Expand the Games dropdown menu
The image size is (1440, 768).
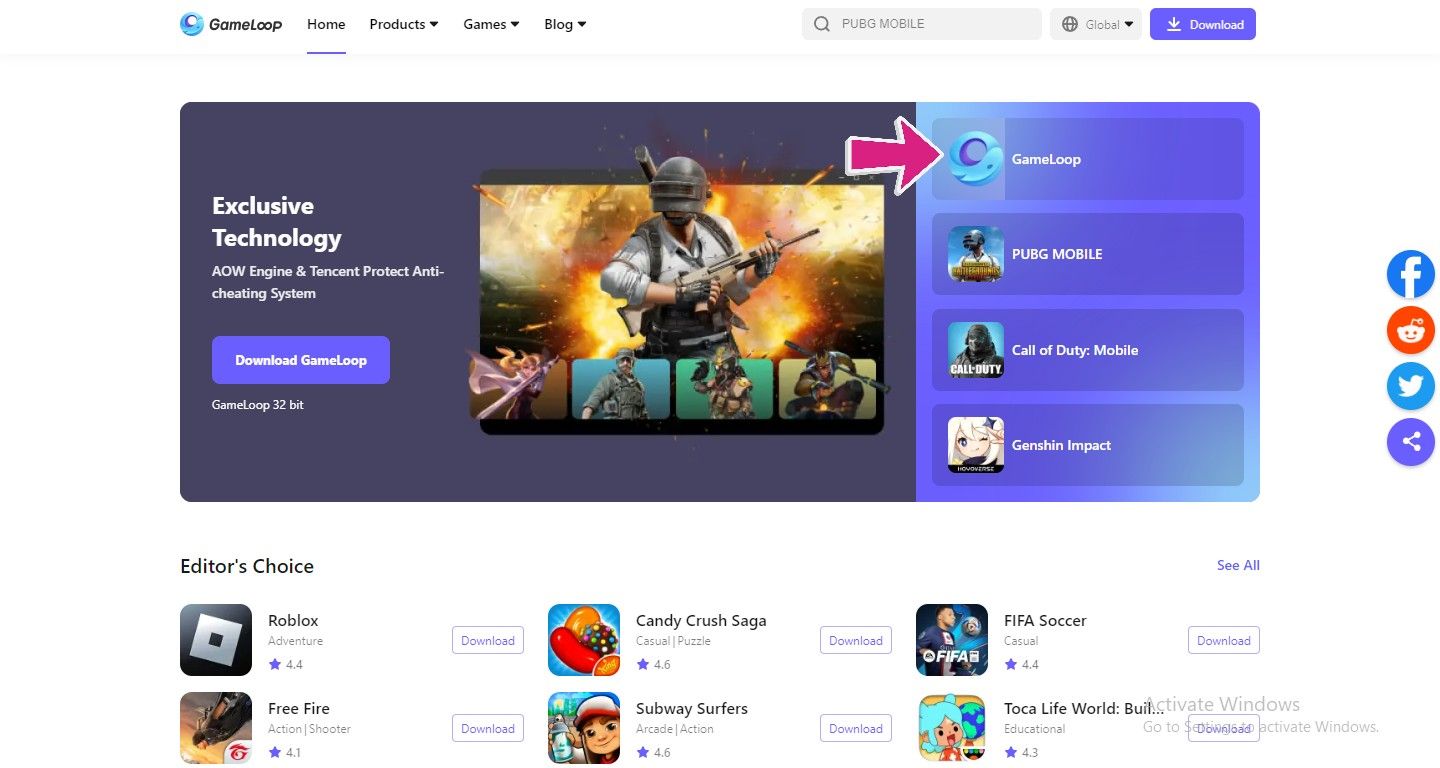491,24
